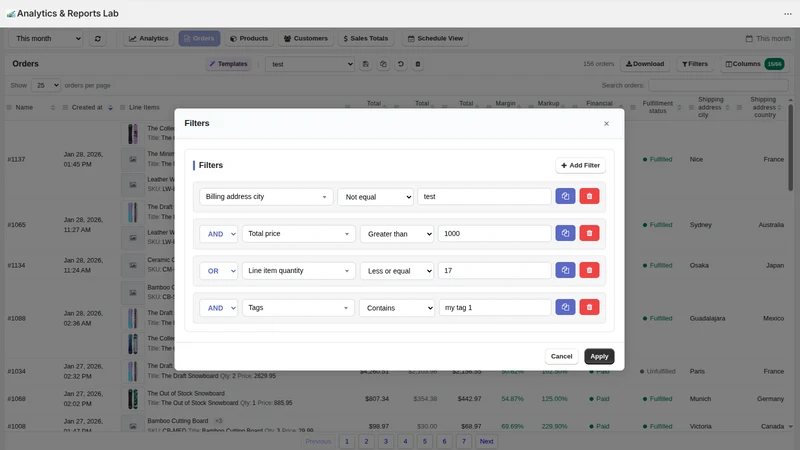Edit the value field containing 1000
800x450 pixels.
click(x=494, y=234)
